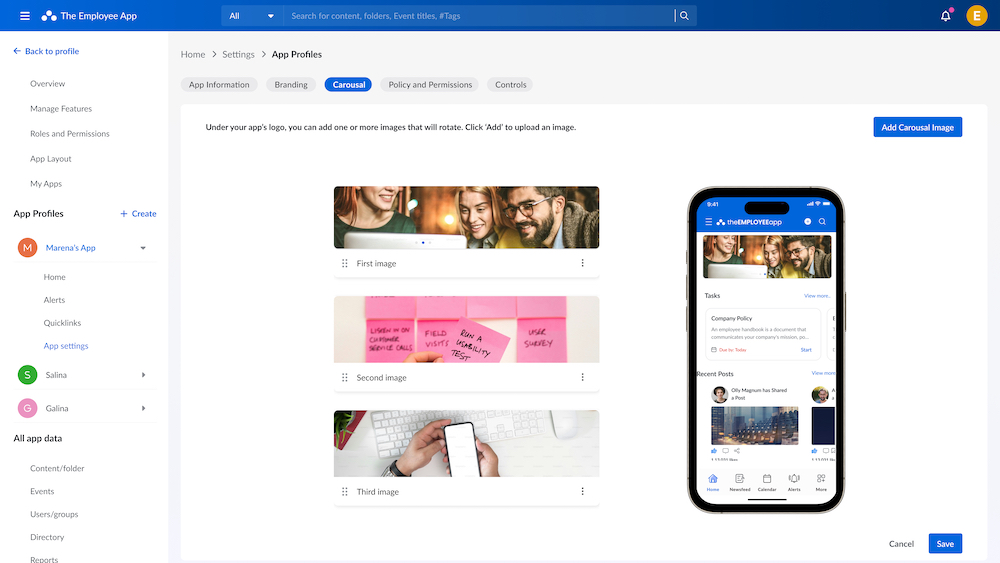Open three-dot menu for Third image
Image resolution: width=1000 pixels, height=563 pixels.
pyautogui.click(x=582, y=492)
